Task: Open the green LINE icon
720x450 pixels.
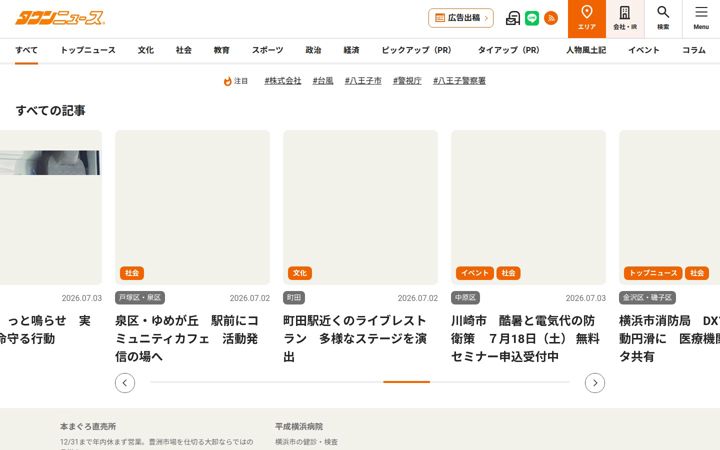Action: (x=532, y=18)
